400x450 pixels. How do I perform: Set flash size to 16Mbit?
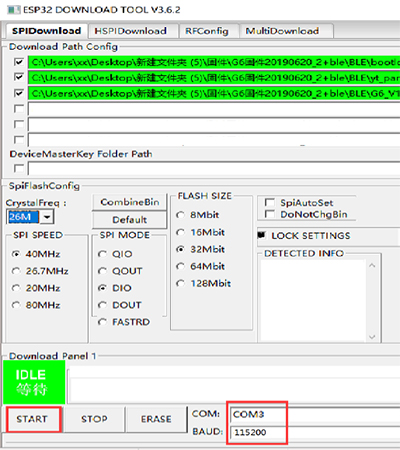[200, 232]
